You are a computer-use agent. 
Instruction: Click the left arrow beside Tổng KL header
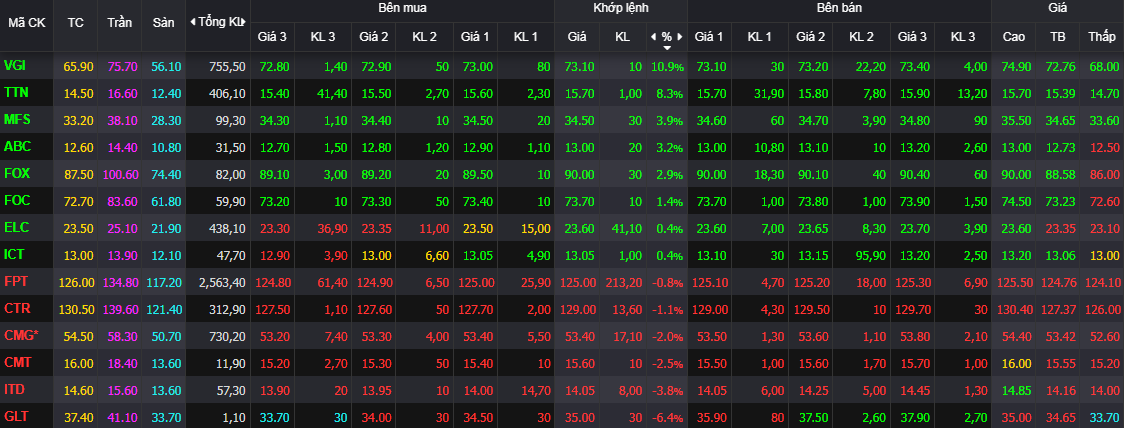coord(192,22)
